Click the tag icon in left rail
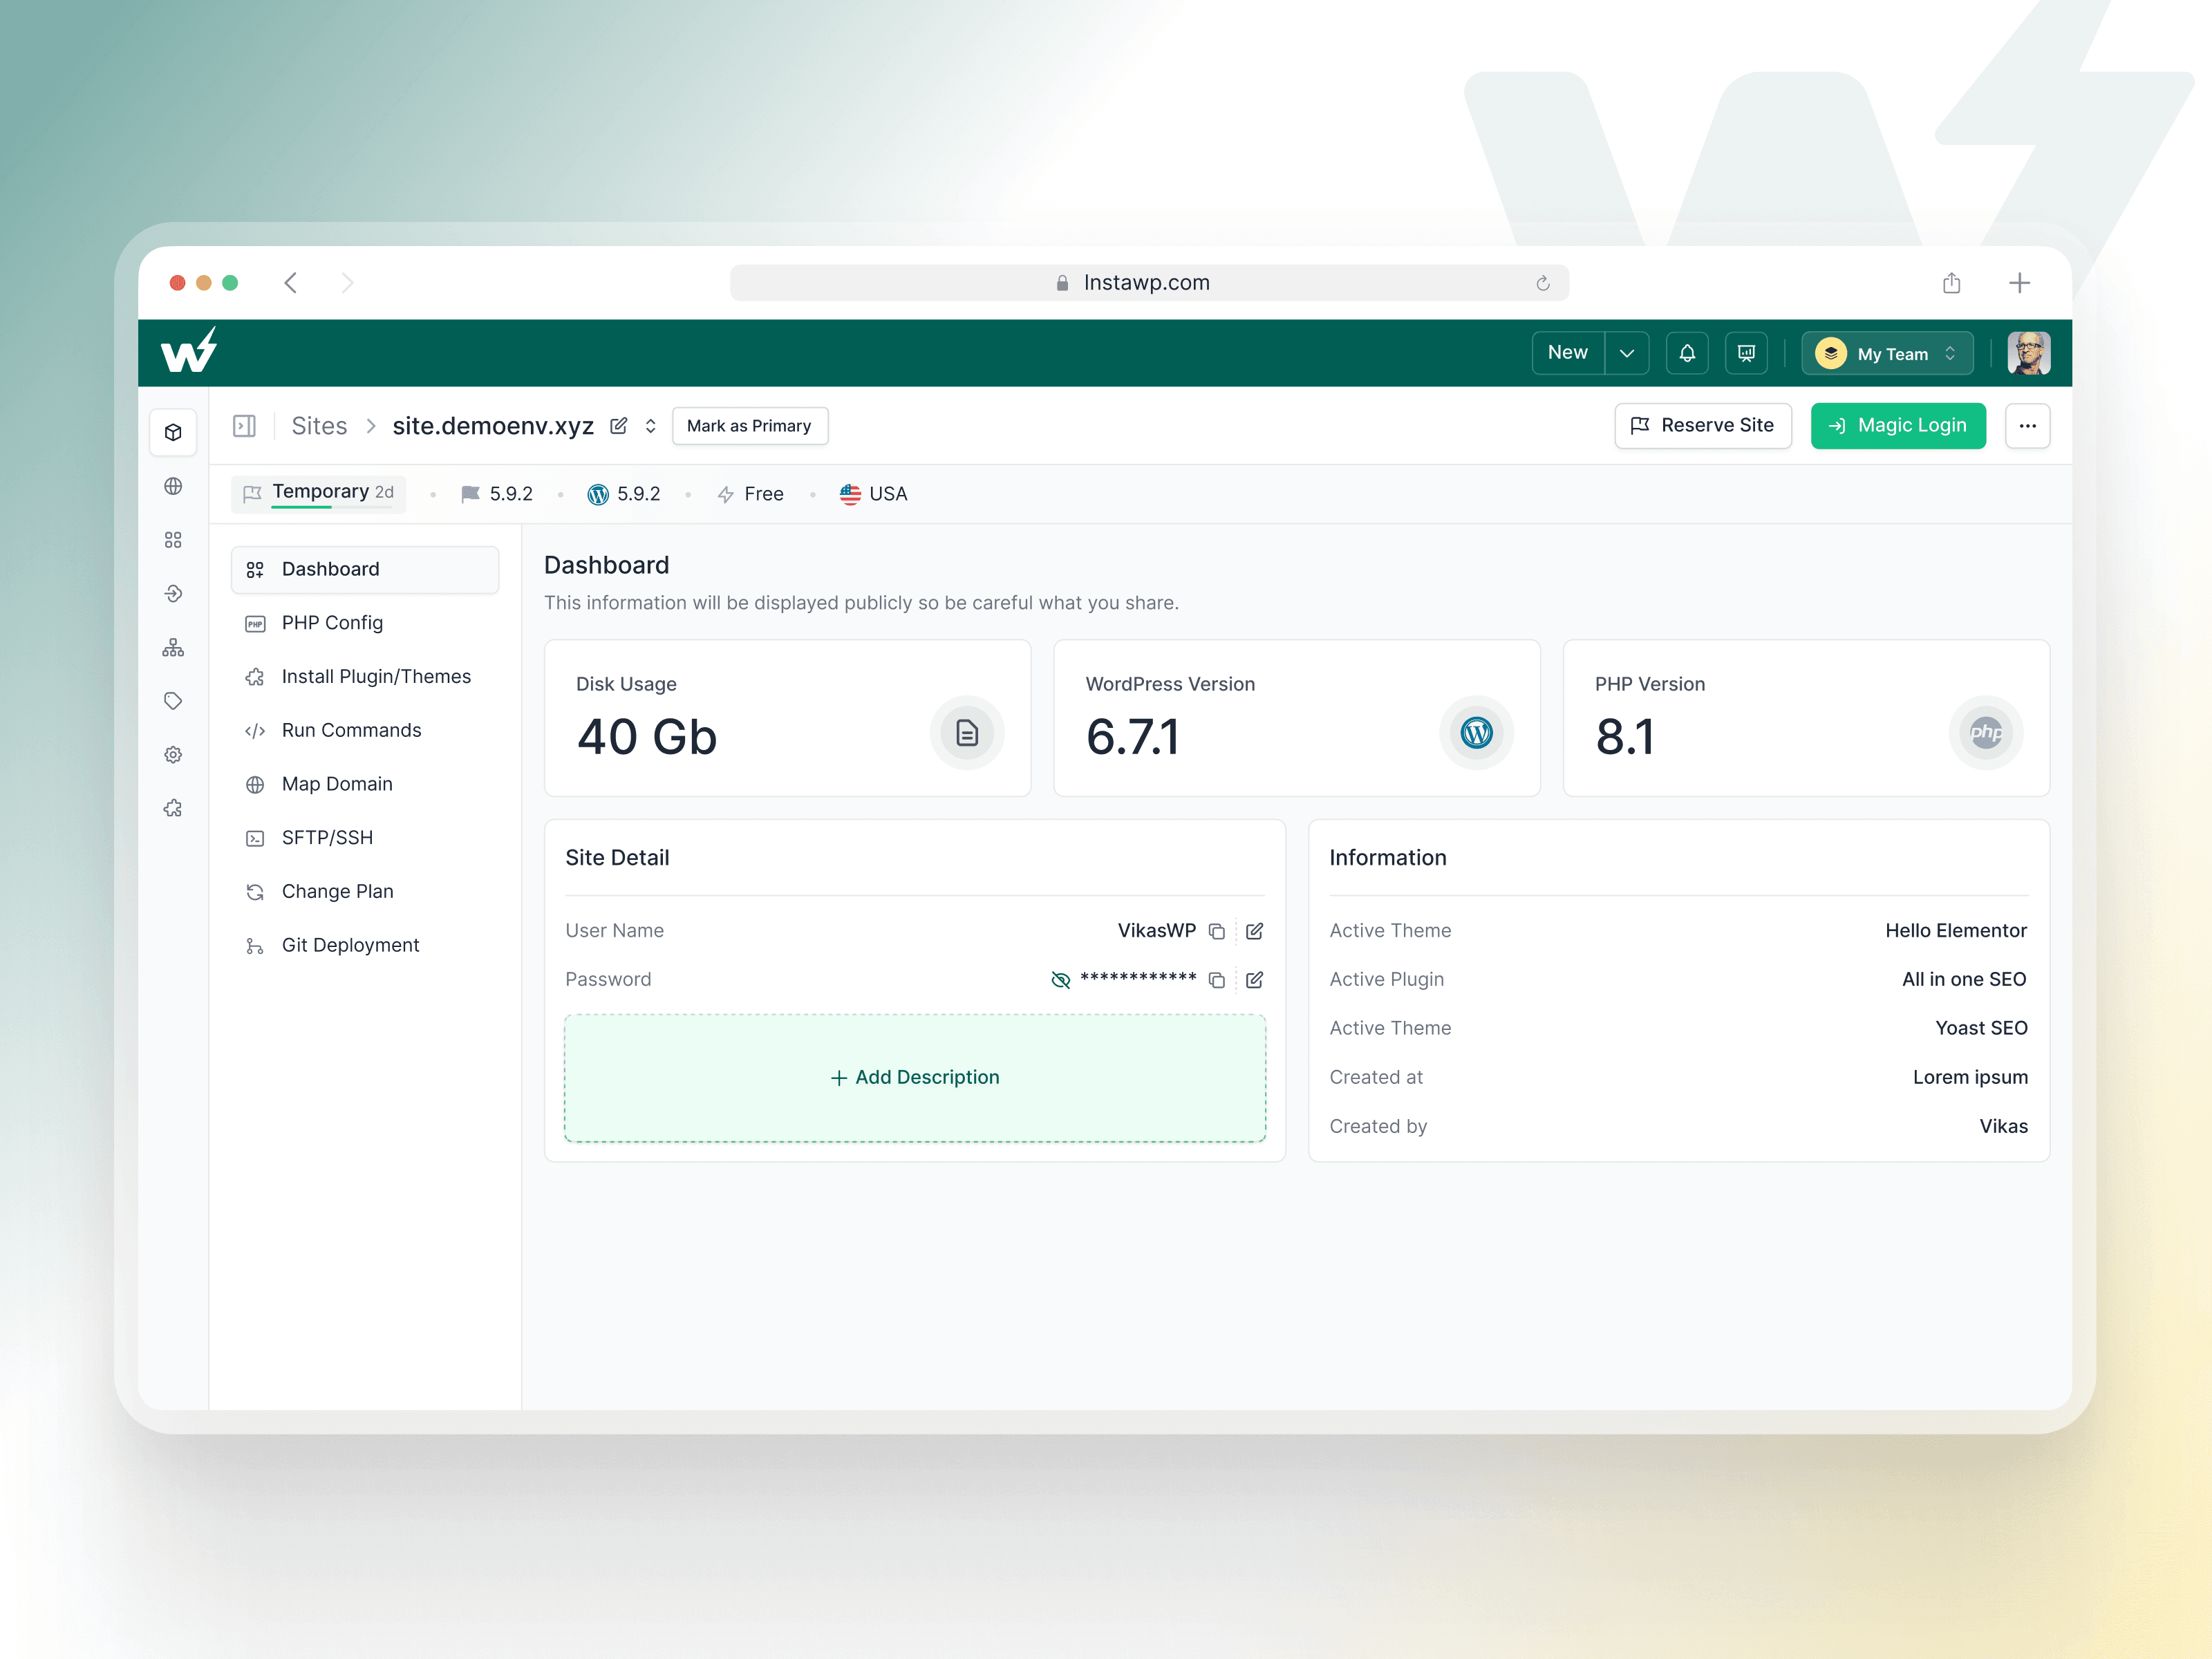The image size is (2212, 1659). (x=173, y=701)
